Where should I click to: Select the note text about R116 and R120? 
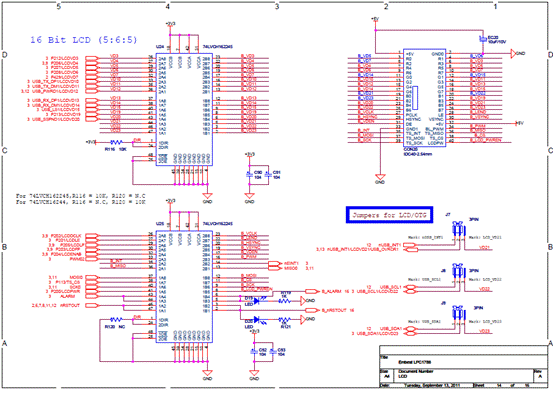[x=81, y=199]
